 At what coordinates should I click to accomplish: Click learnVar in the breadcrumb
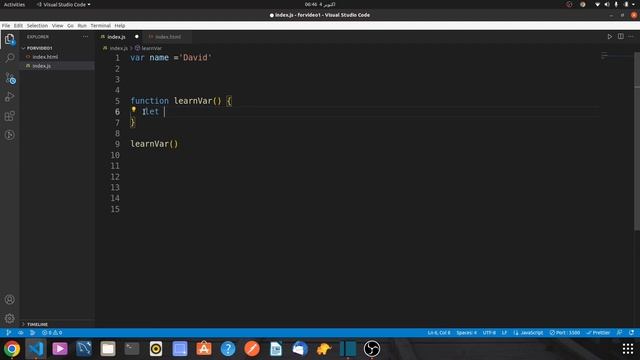coord(151,48)
